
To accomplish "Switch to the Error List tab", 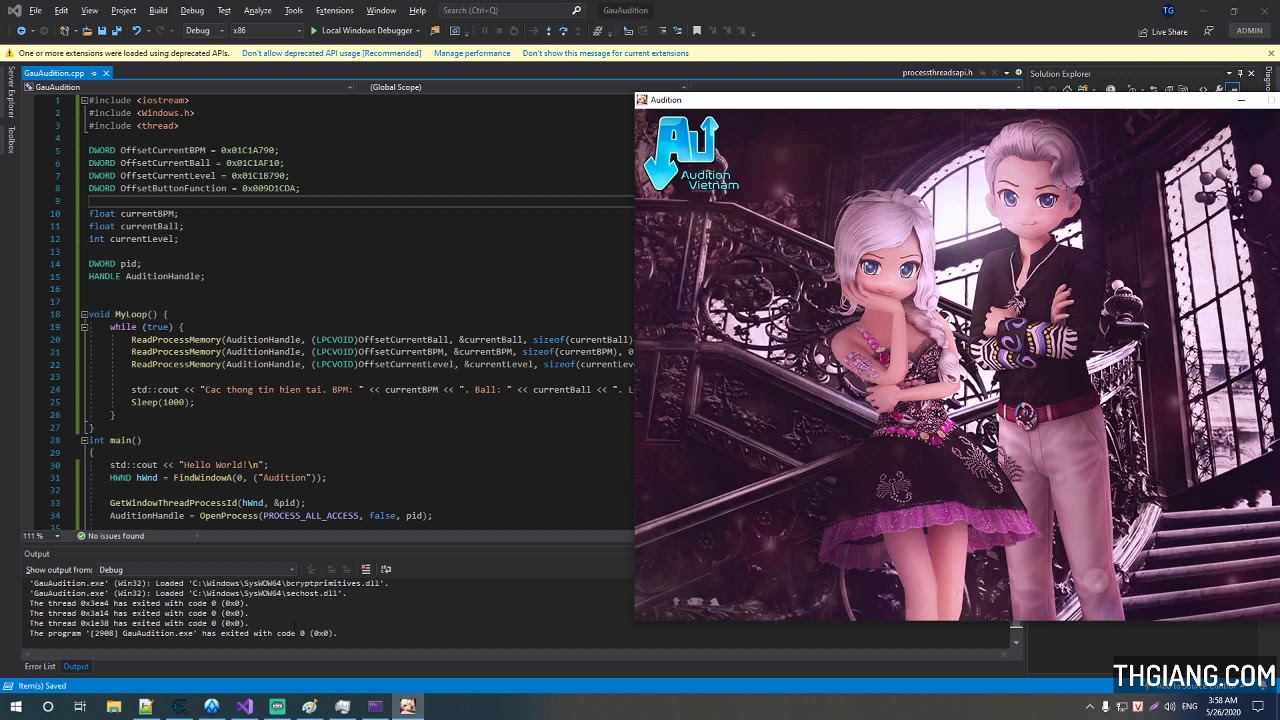I will click(x=40, y=667).
